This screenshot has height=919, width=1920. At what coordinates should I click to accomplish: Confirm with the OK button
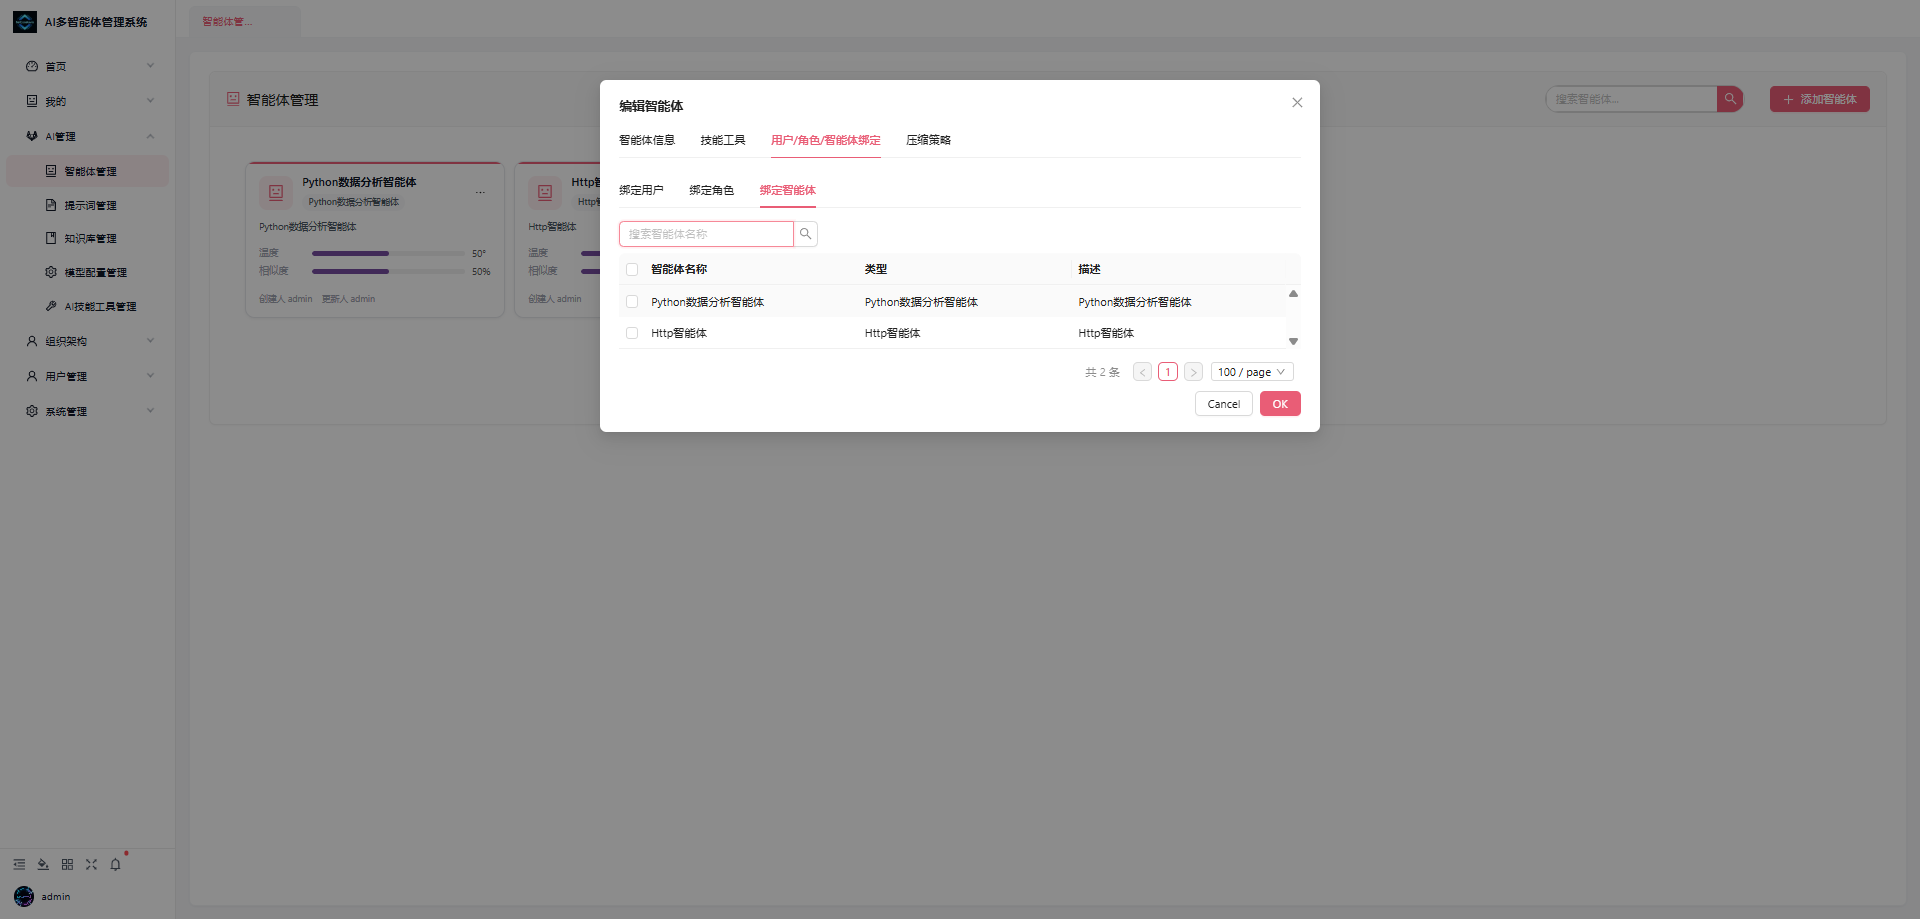[1280, 404]
